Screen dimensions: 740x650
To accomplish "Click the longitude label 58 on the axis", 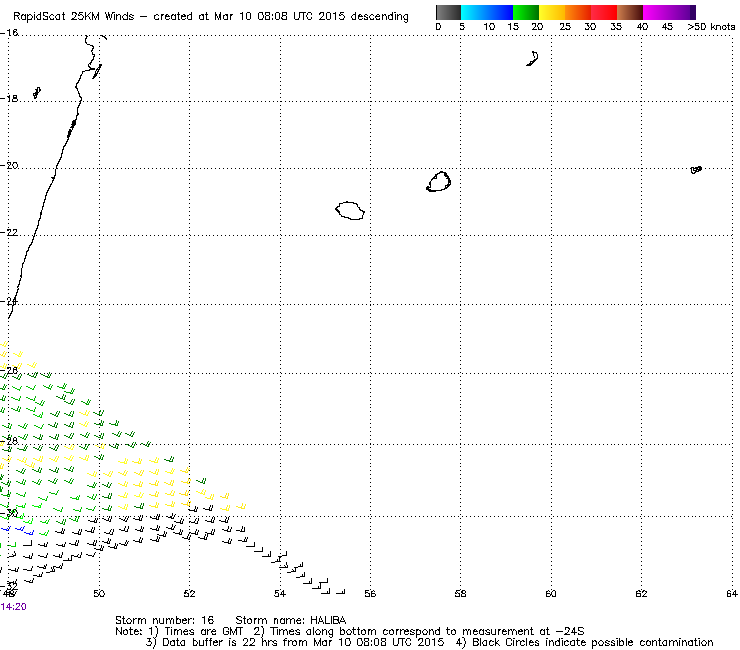I will [x=461, y=593].
